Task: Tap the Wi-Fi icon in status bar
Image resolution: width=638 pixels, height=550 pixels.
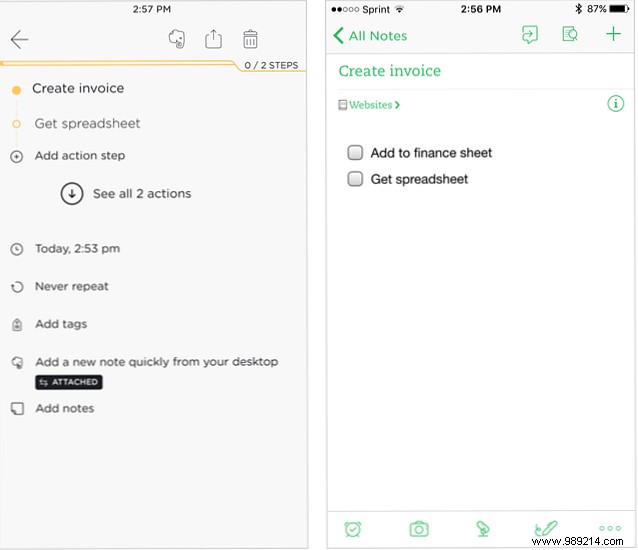Action: [400, 9]
